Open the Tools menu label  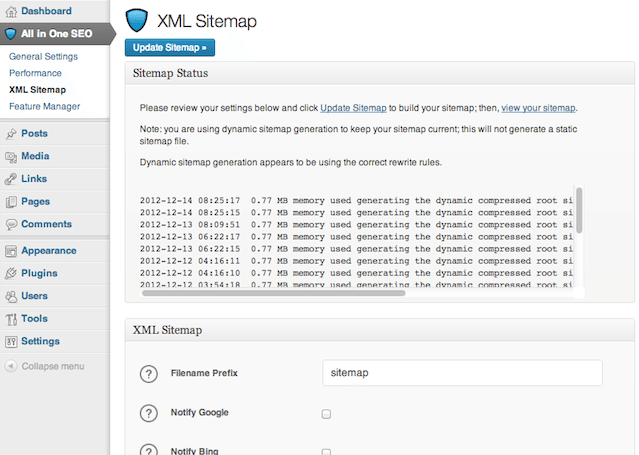click(x=34, y=318)
